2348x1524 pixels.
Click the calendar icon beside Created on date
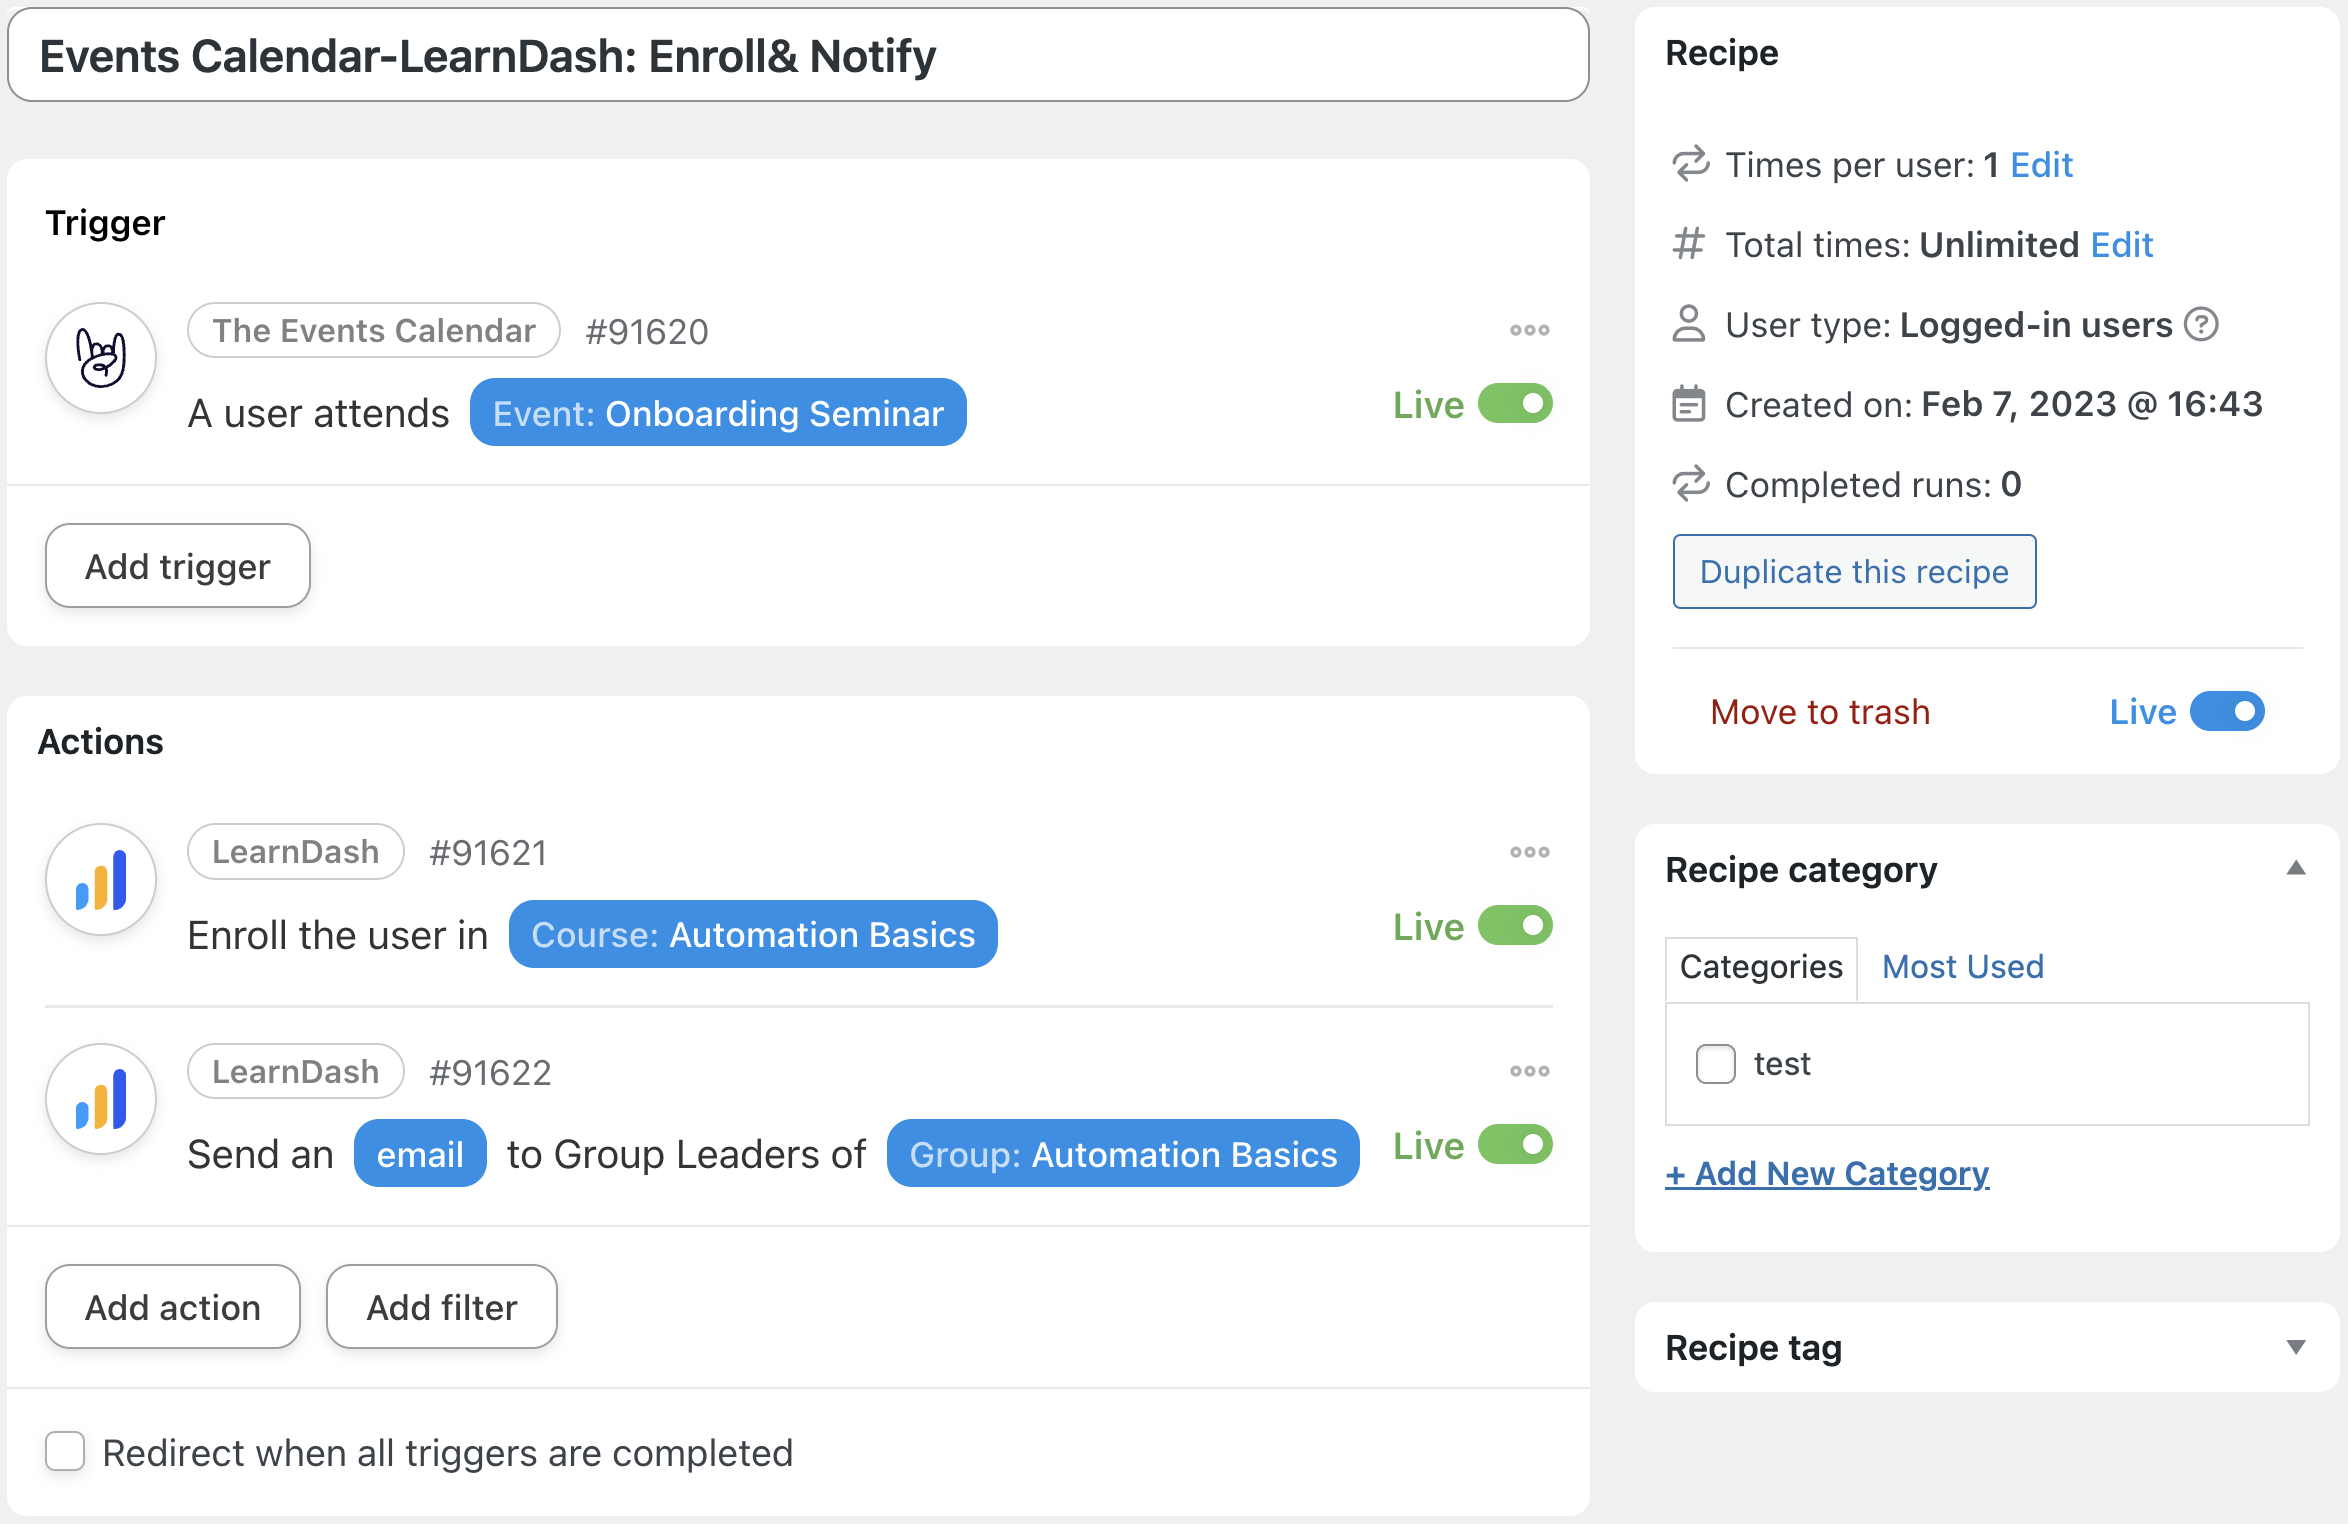1689,404
